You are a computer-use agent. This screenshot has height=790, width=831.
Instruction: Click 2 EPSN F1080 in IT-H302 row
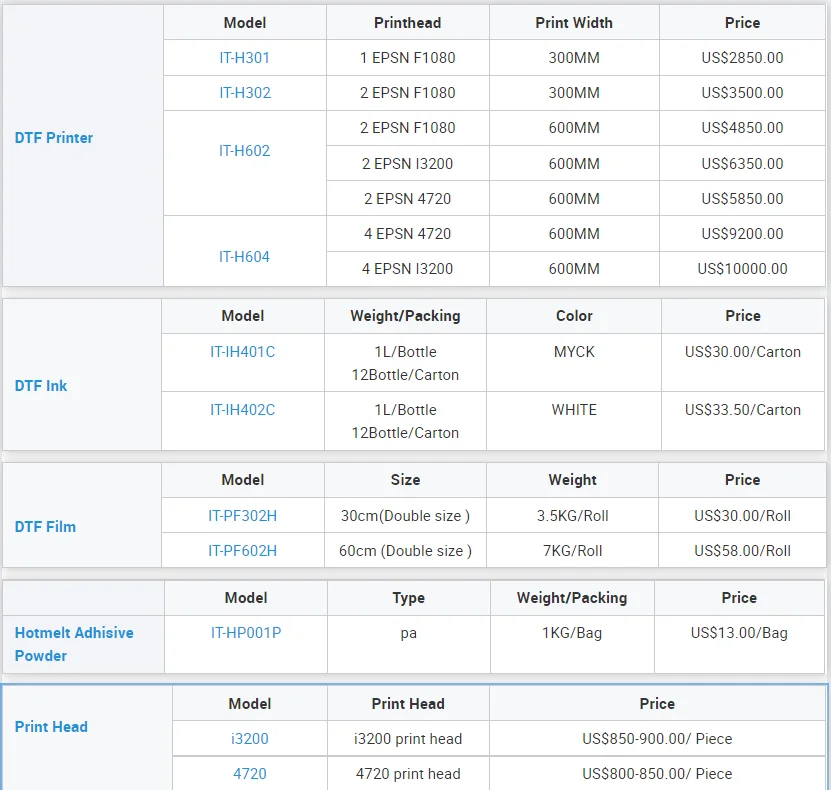tap(408, 93)
